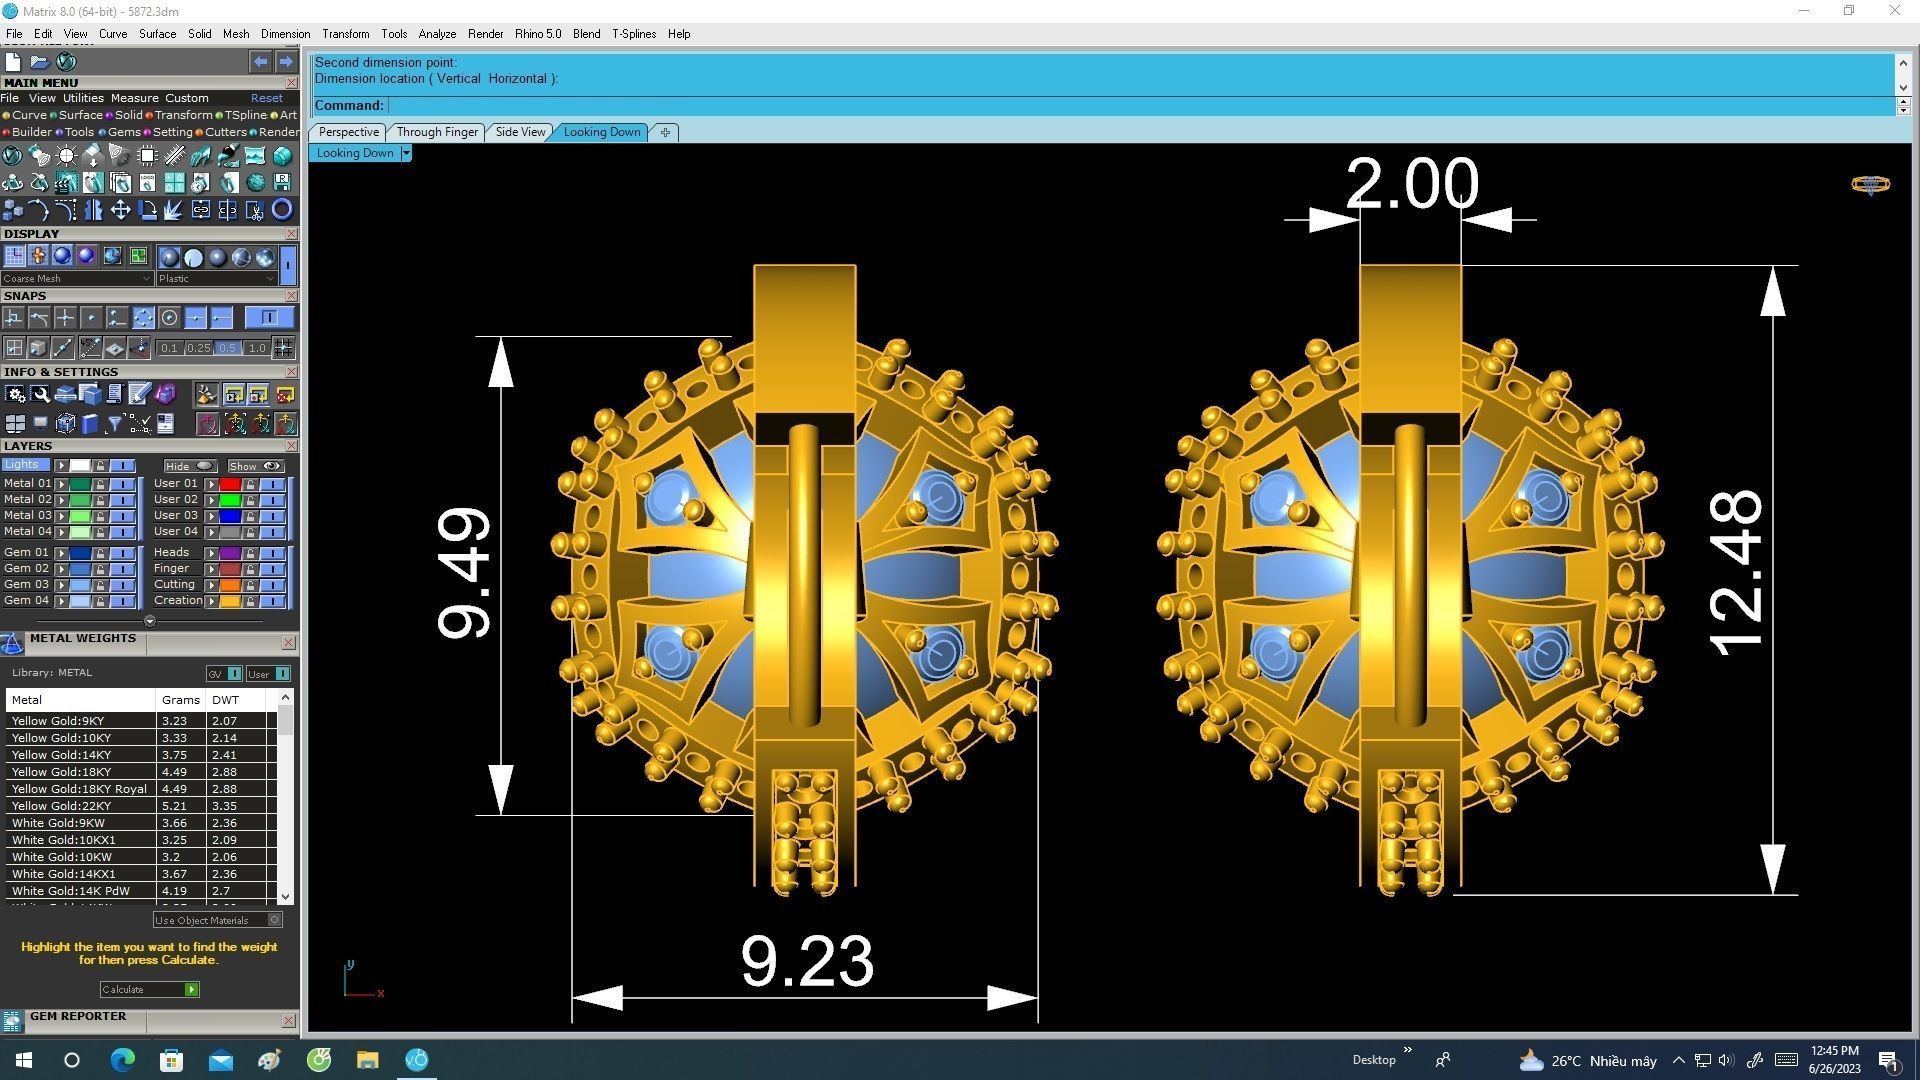The image size is (1920, 1080).
Task: Select the sun light tool icon
Action: click(x=66, y=155)
